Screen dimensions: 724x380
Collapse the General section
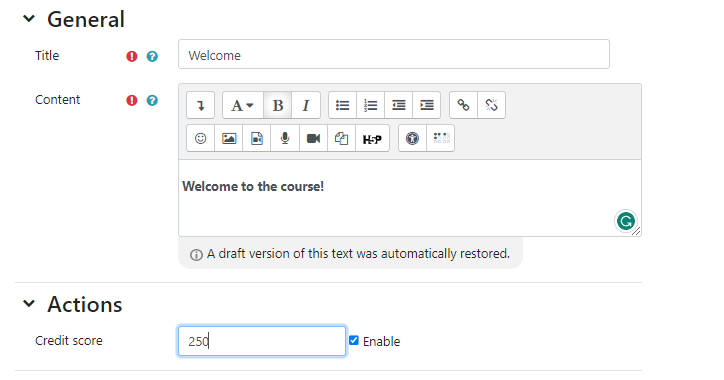[x=29, y=19]
